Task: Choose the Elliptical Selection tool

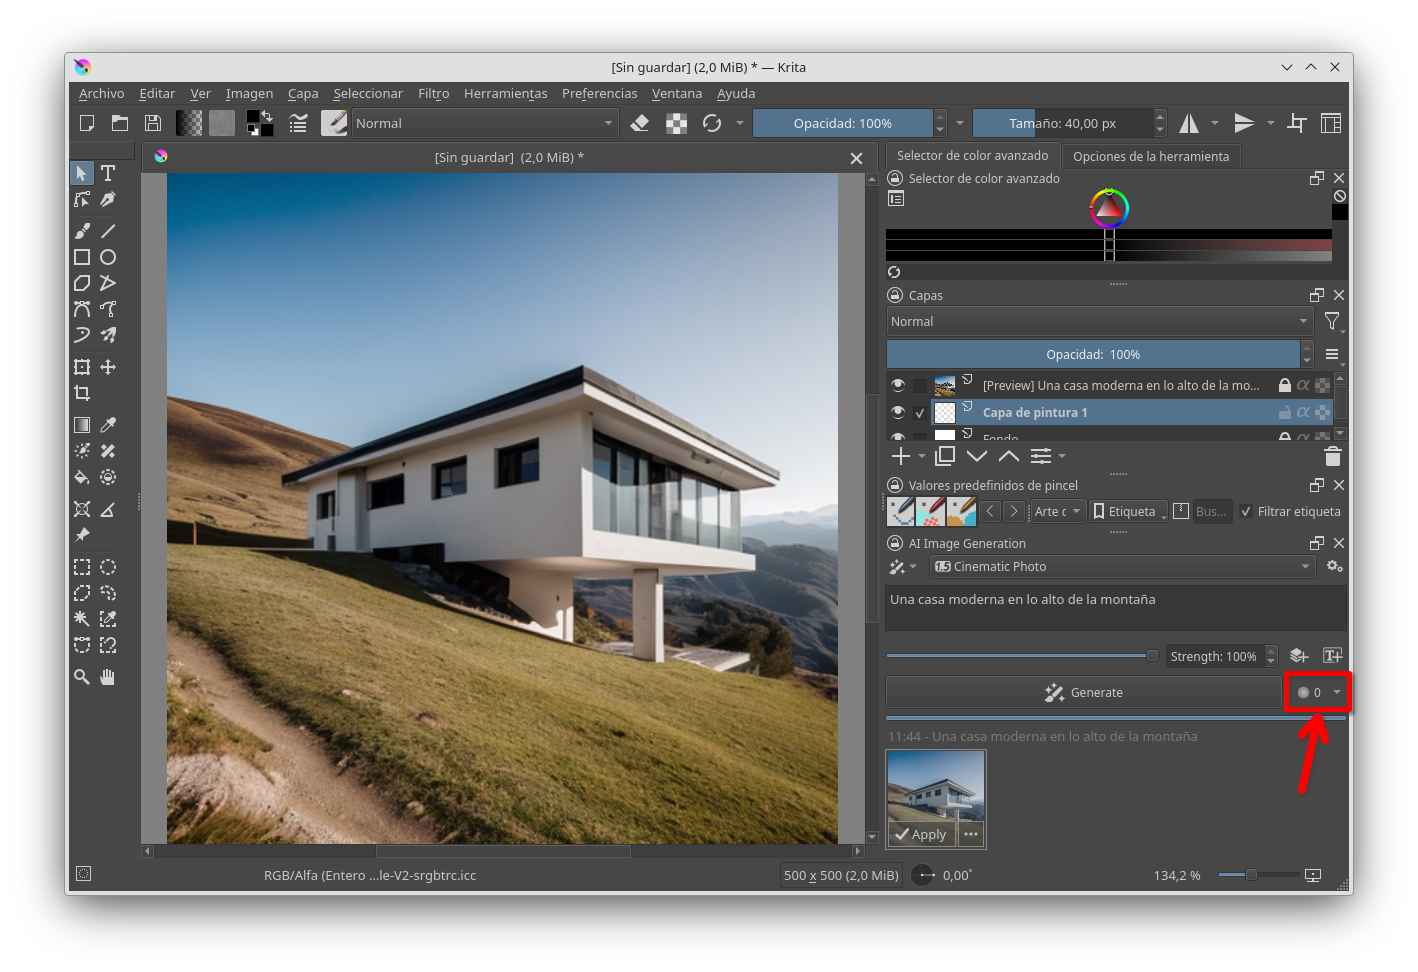Action: tap(108, 567)
